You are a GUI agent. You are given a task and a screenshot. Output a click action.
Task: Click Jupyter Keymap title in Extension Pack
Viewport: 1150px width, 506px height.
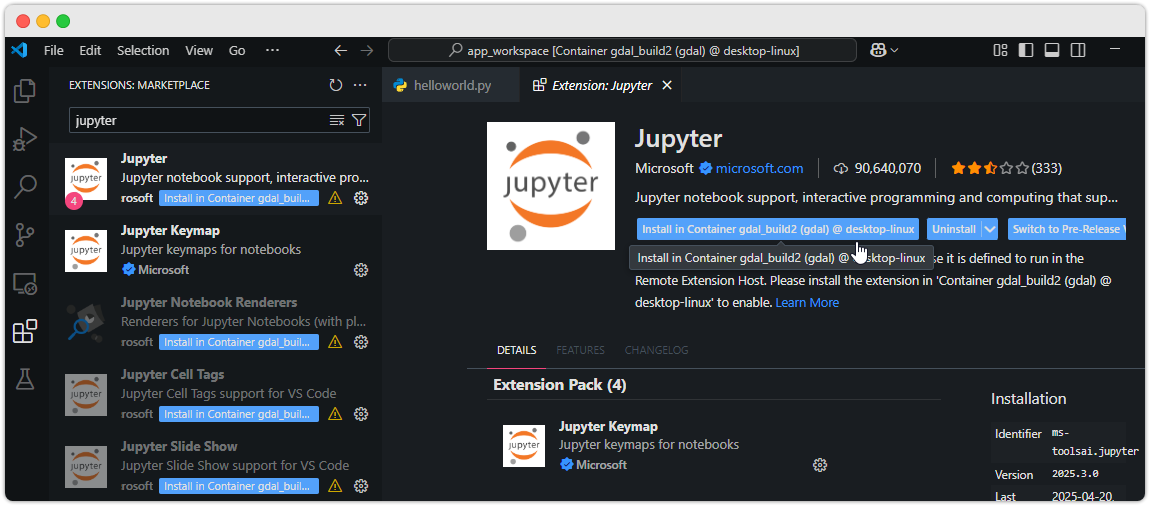point(608,426)
